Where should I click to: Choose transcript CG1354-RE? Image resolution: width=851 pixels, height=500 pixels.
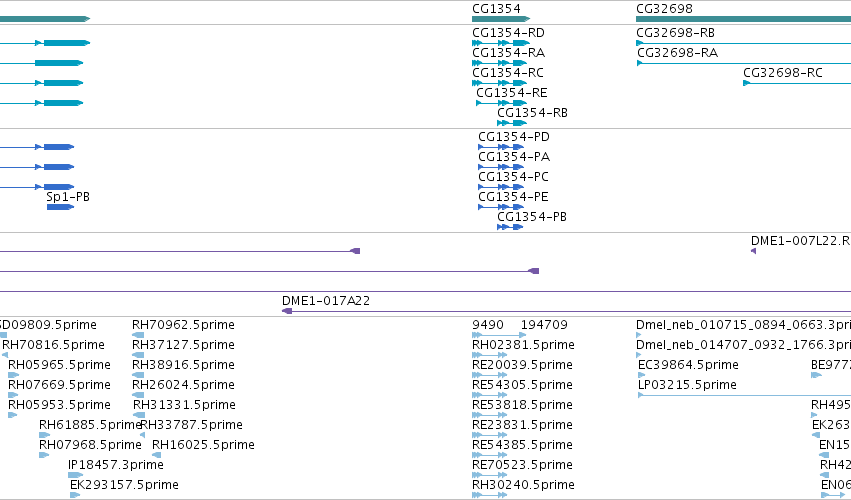coord(512,93)
